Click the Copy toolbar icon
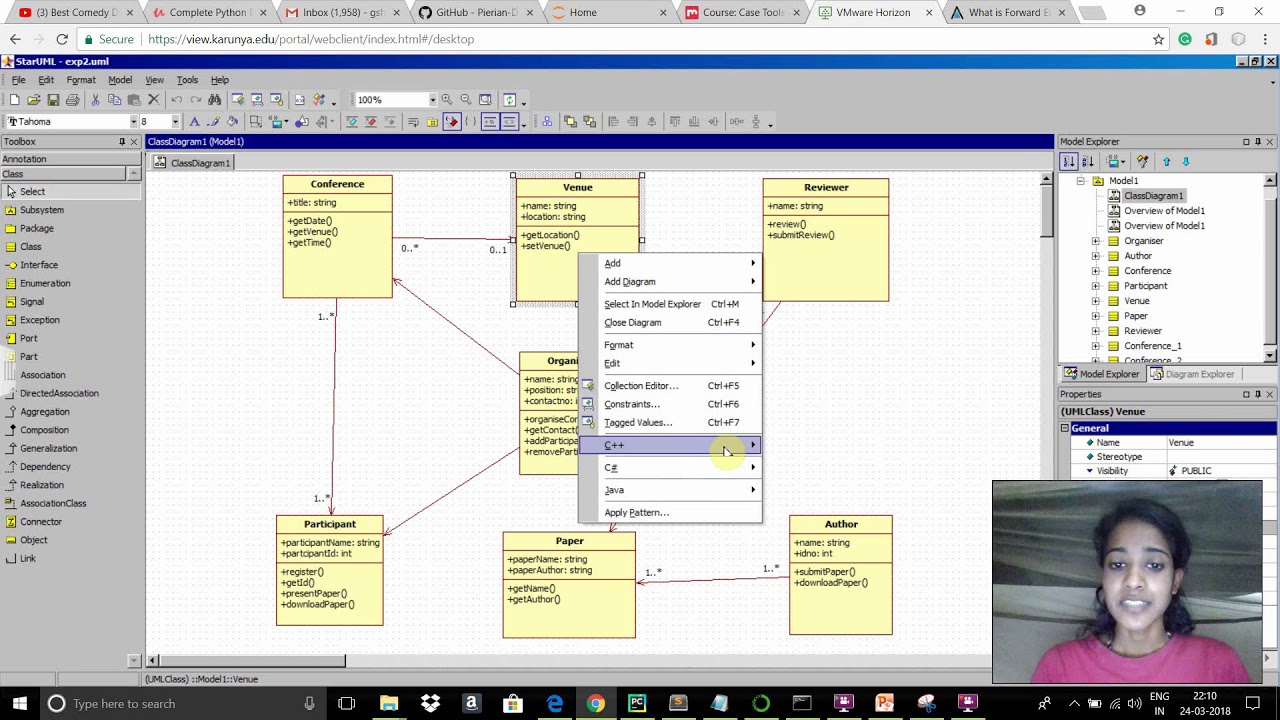The height and width of the screenshot is (720, 1280). click(x=115, y=100)
